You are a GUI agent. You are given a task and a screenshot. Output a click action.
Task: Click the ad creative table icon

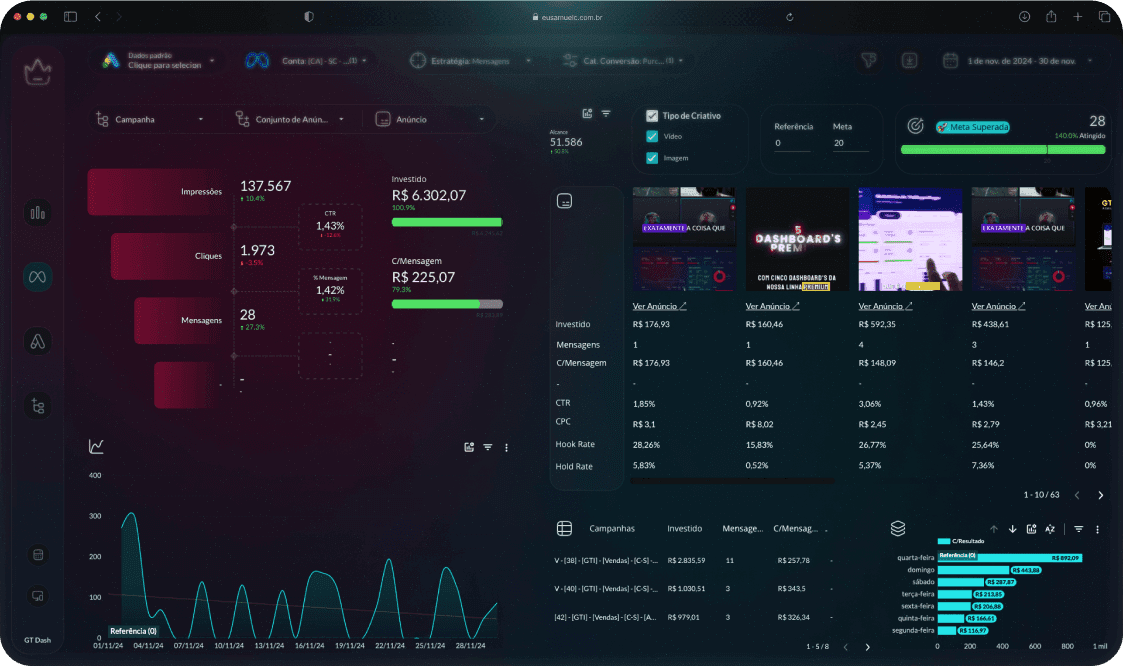click(x=564, y=201)
